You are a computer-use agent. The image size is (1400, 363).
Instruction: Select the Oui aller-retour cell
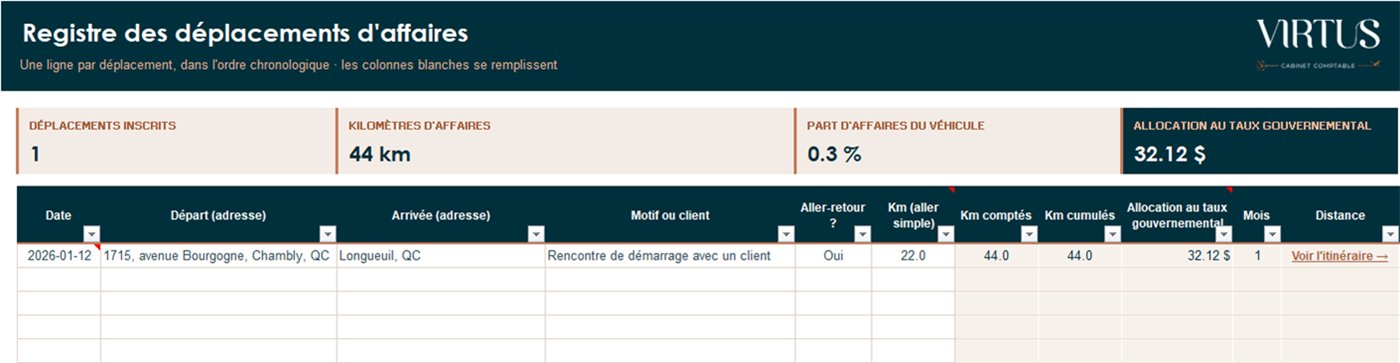coord(833,256)
